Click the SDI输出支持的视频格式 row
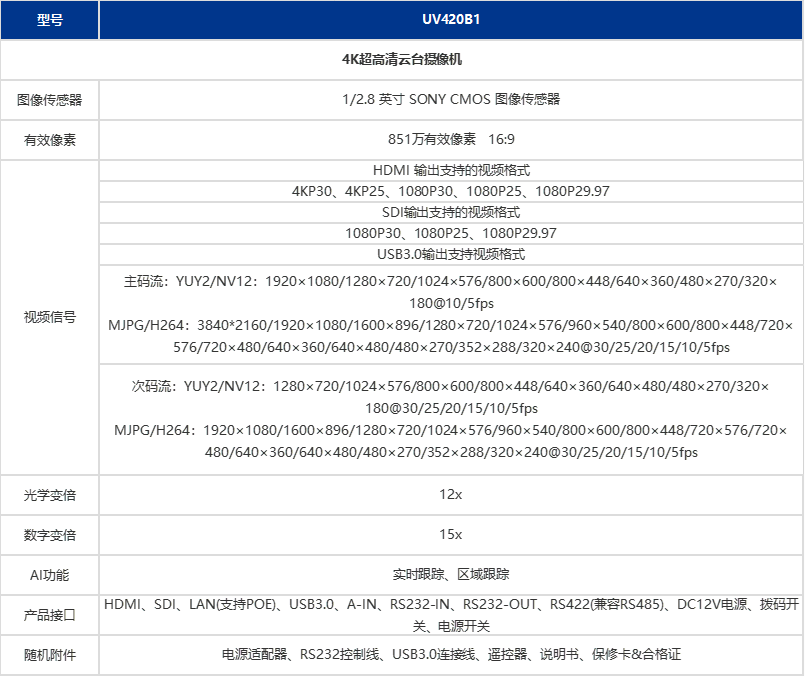 pos(450,212)
